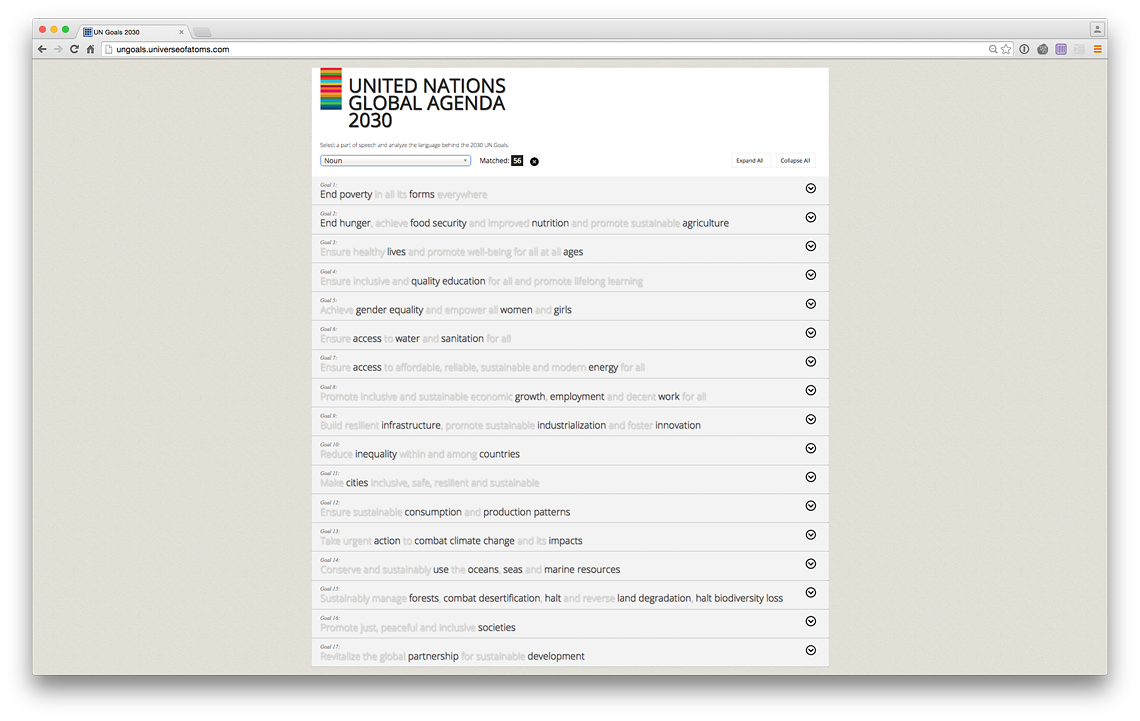
Task: Clear the matched filter with the X icon
Action: pyautogui.click(x=534, y=161)
